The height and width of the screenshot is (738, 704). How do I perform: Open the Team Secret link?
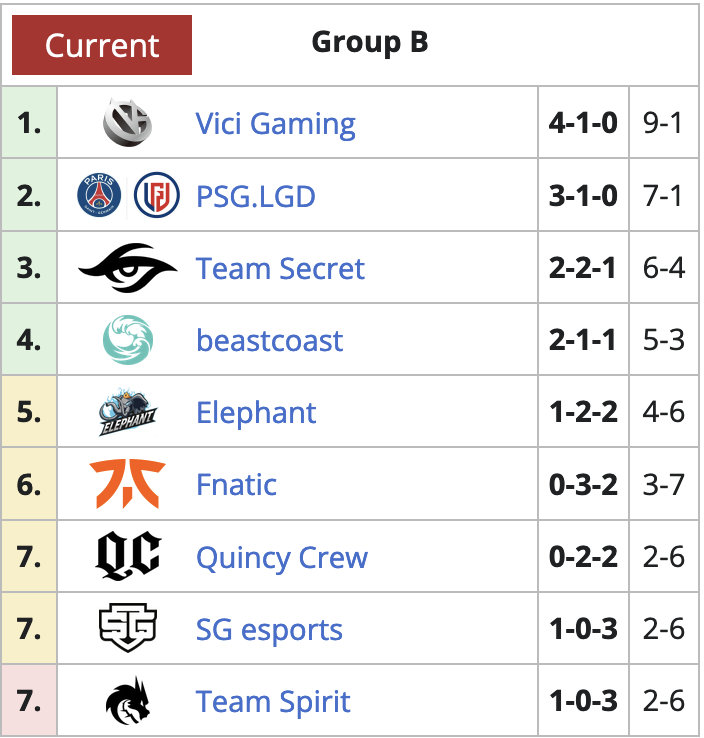click(x=280, y=268)
